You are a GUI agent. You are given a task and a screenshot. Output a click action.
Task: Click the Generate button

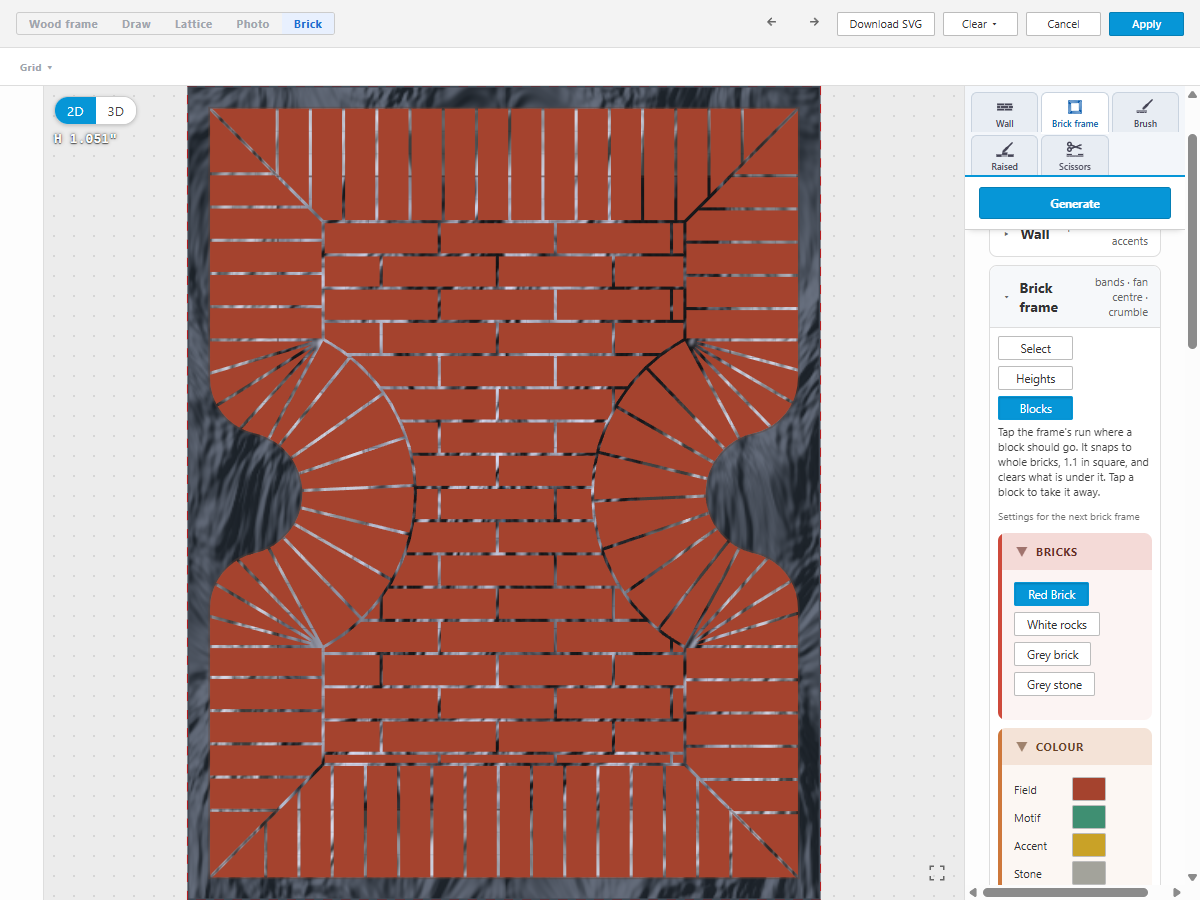click(1075, 203)
